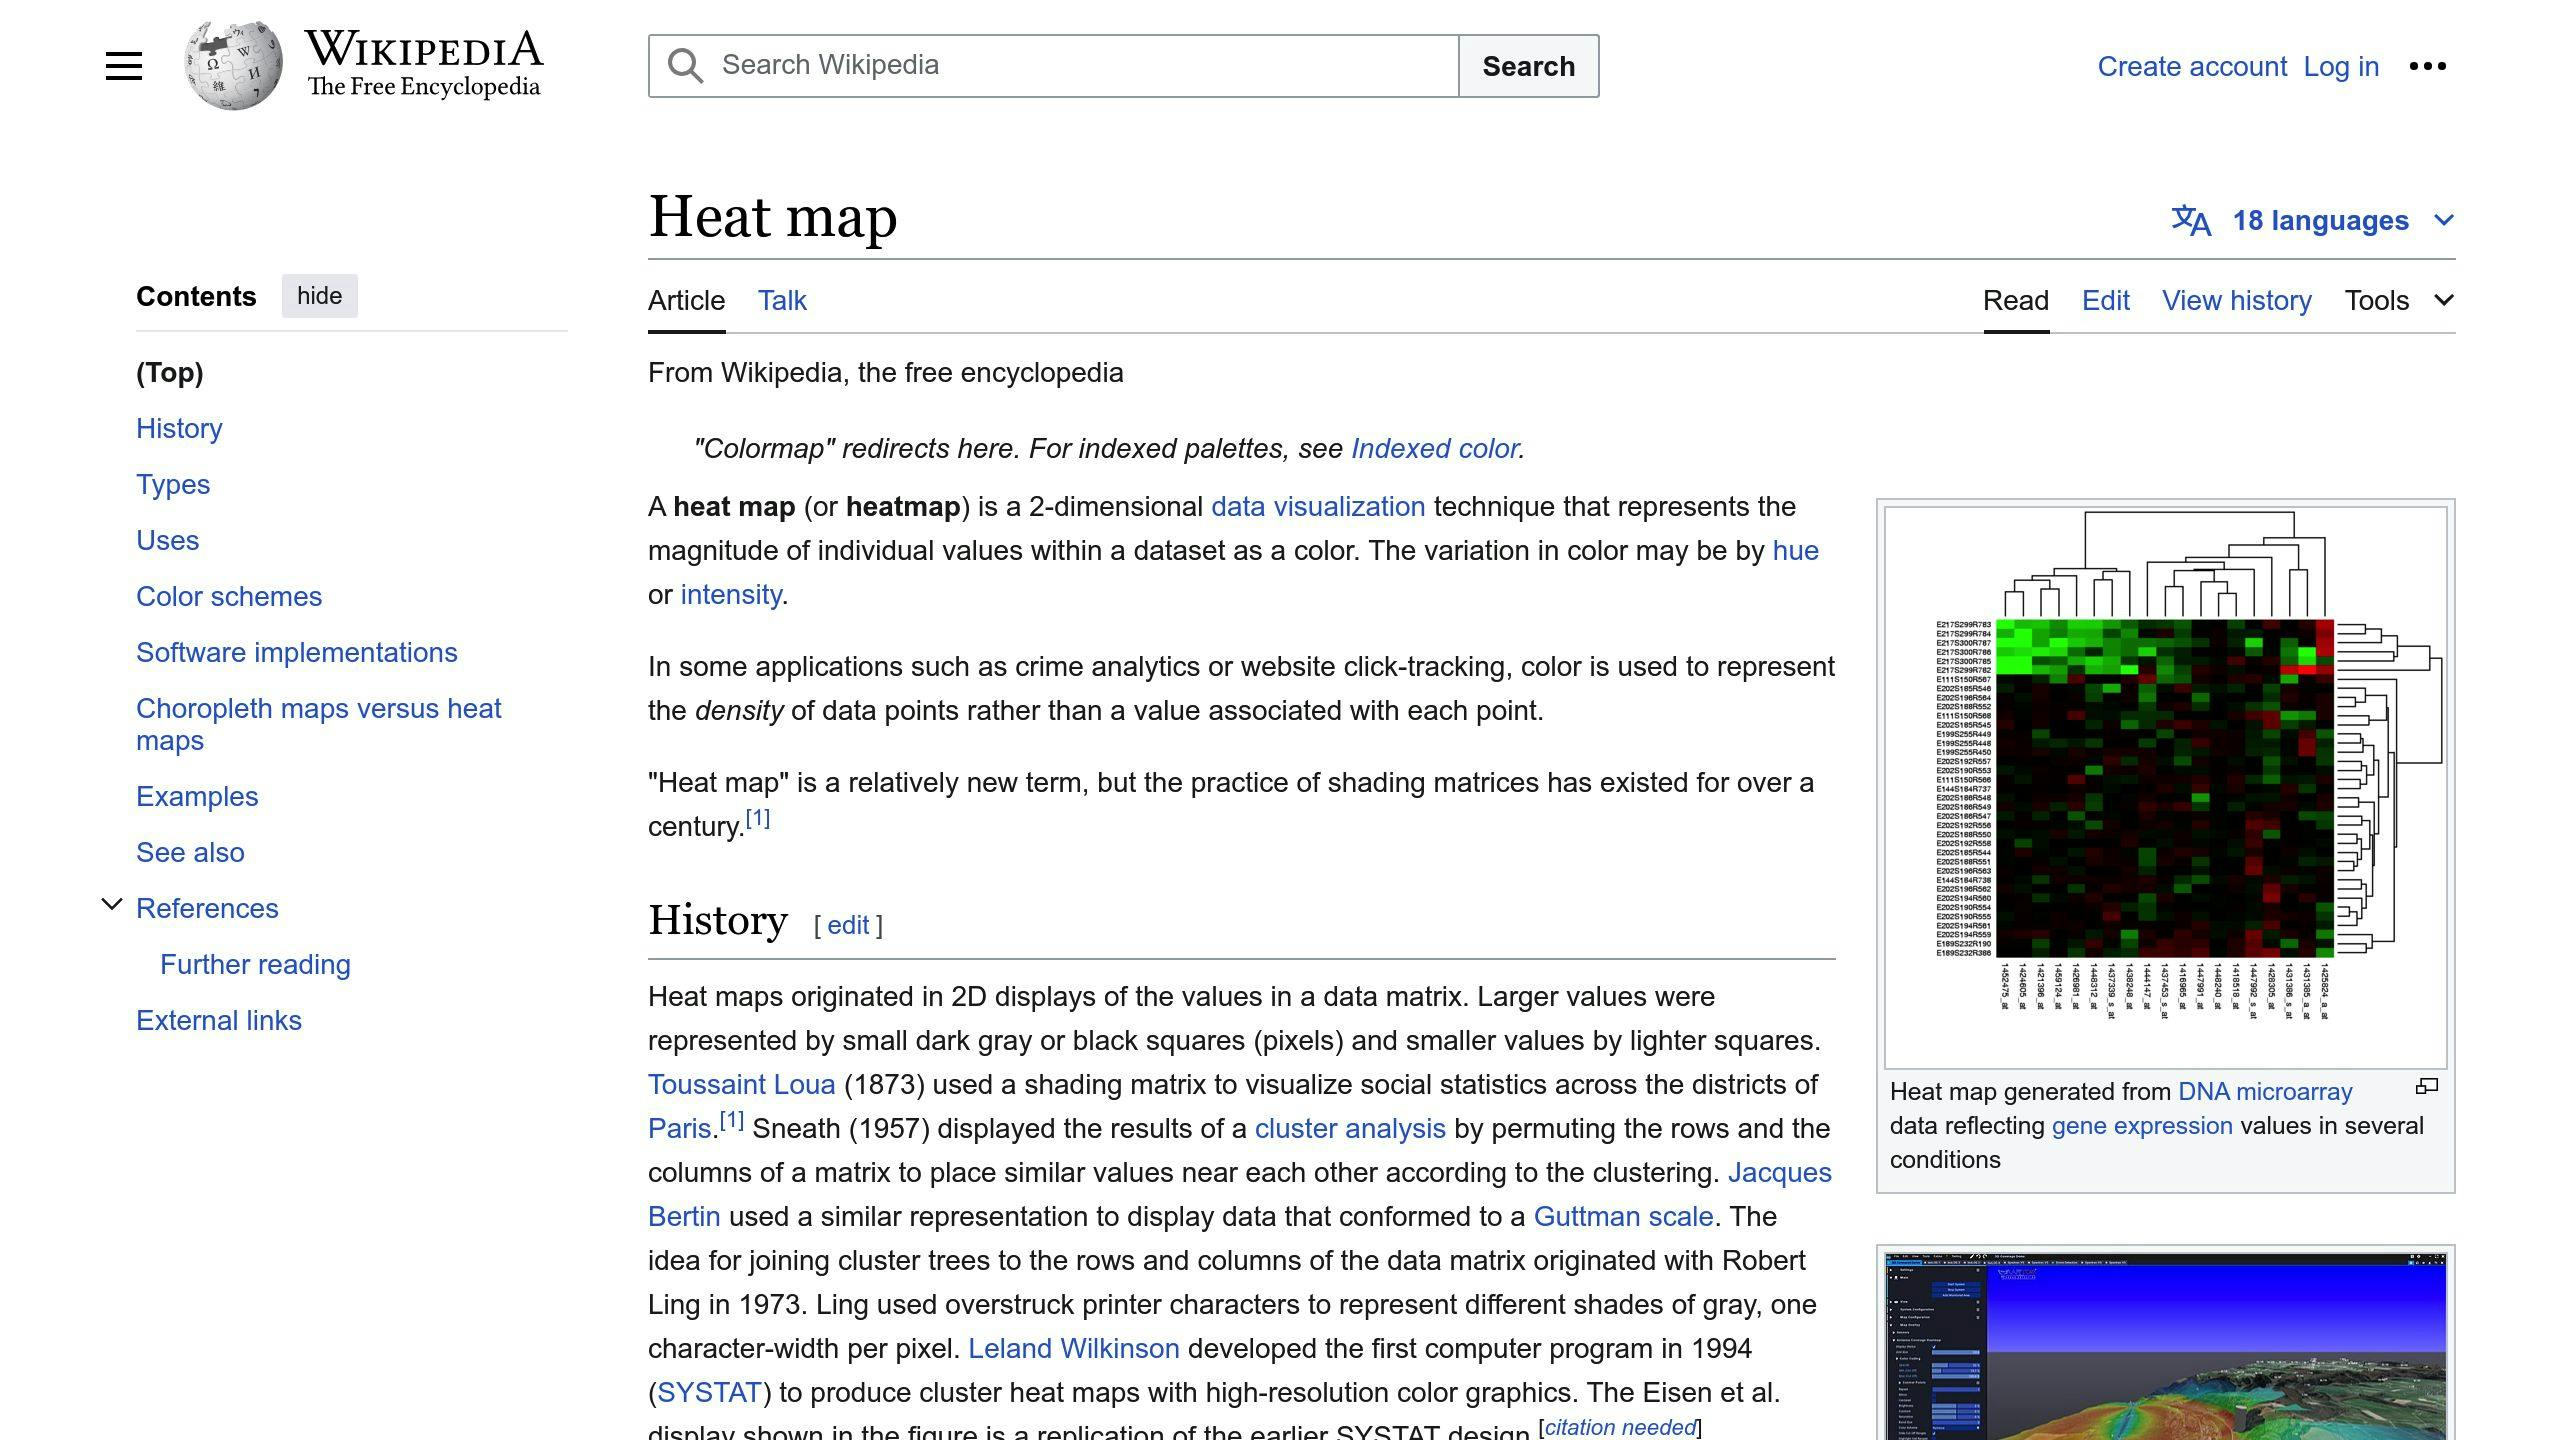This screenshot has width=2560, height=1440.
Task: Expand the Tools dropdown menu
Action: tap(2396, 299)
